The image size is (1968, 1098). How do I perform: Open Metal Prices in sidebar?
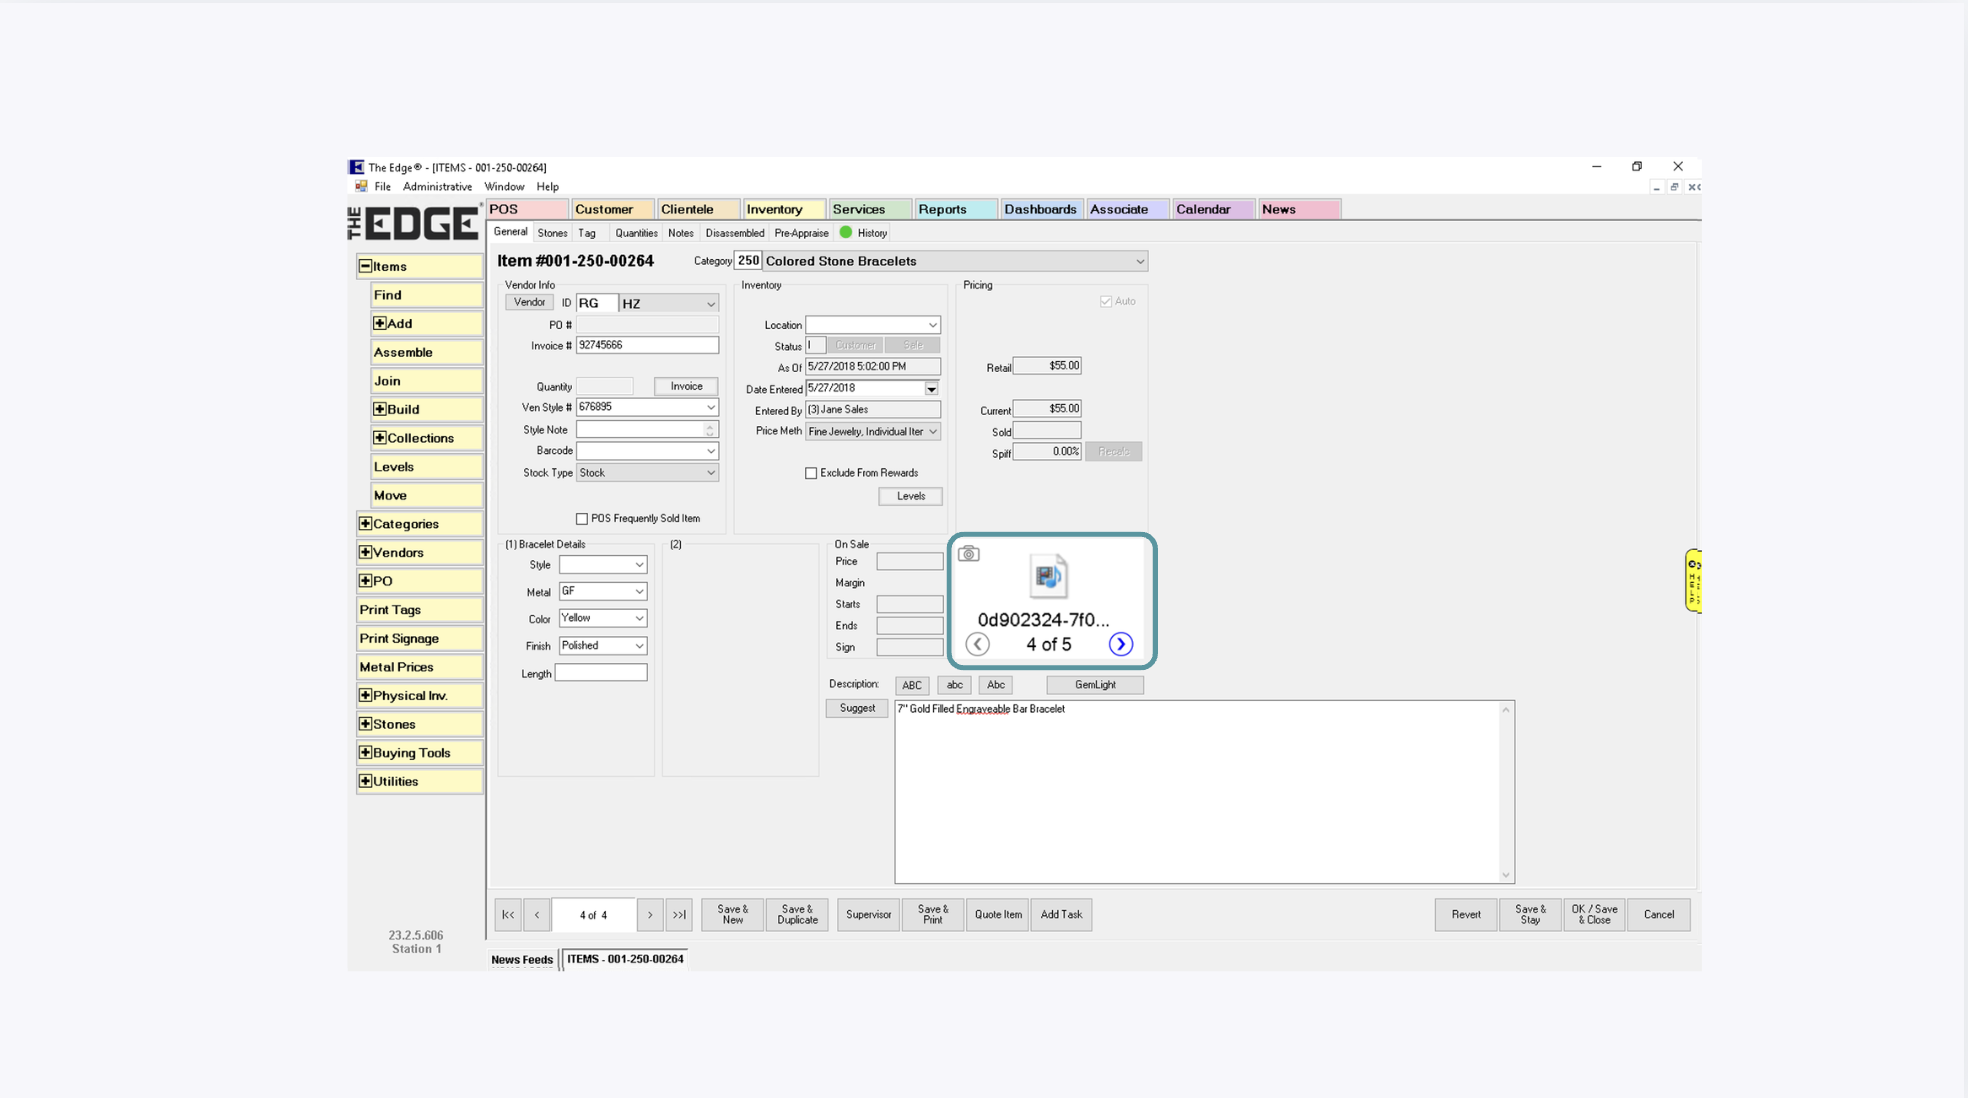419,667
